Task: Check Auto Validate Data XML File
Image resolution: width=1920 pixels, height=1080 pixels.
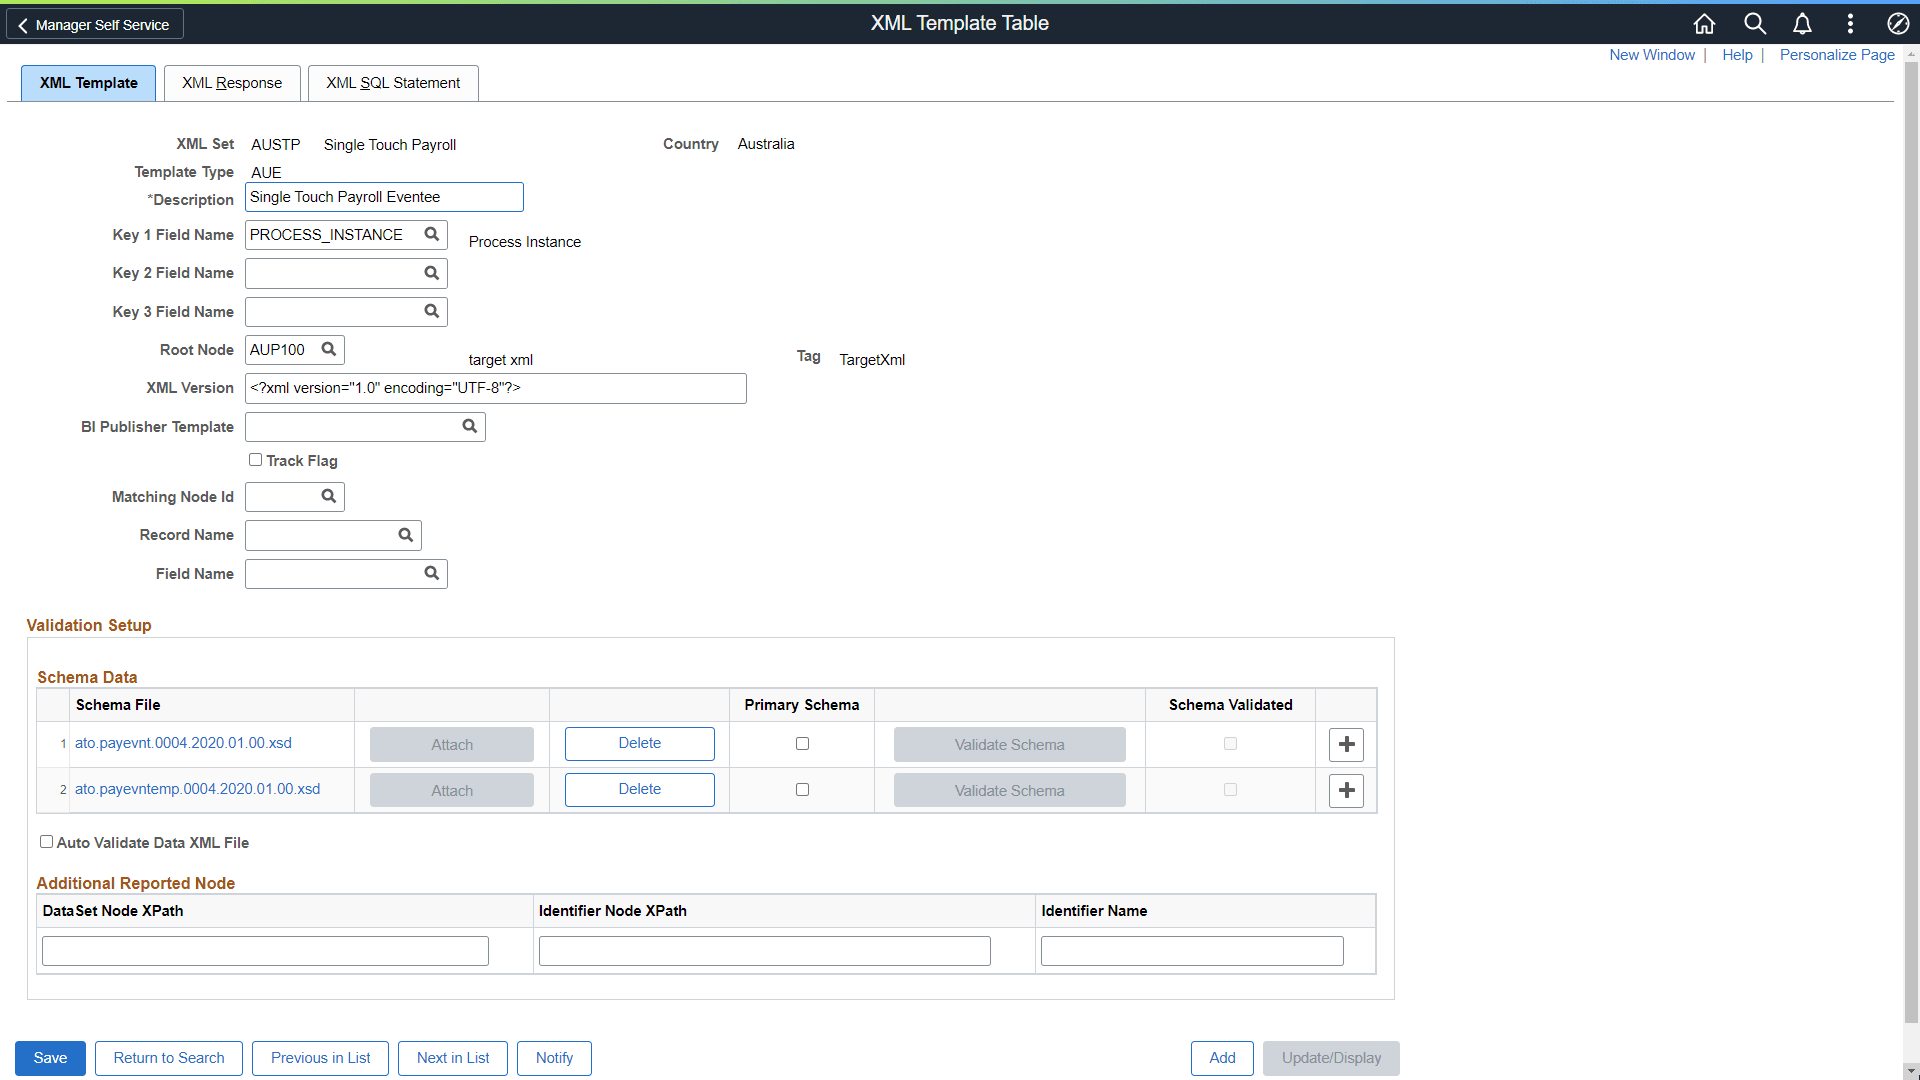Action: 45,841
